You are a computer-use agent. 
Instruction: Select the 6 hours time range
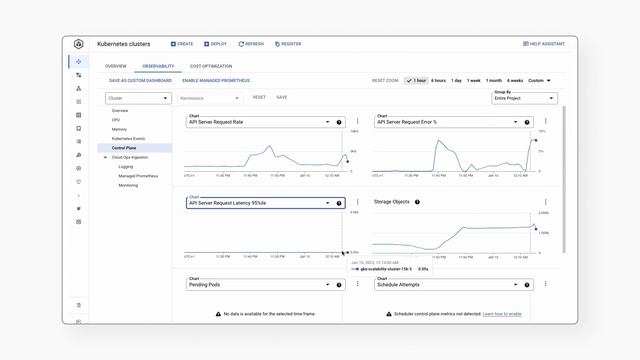coord(438,80)
